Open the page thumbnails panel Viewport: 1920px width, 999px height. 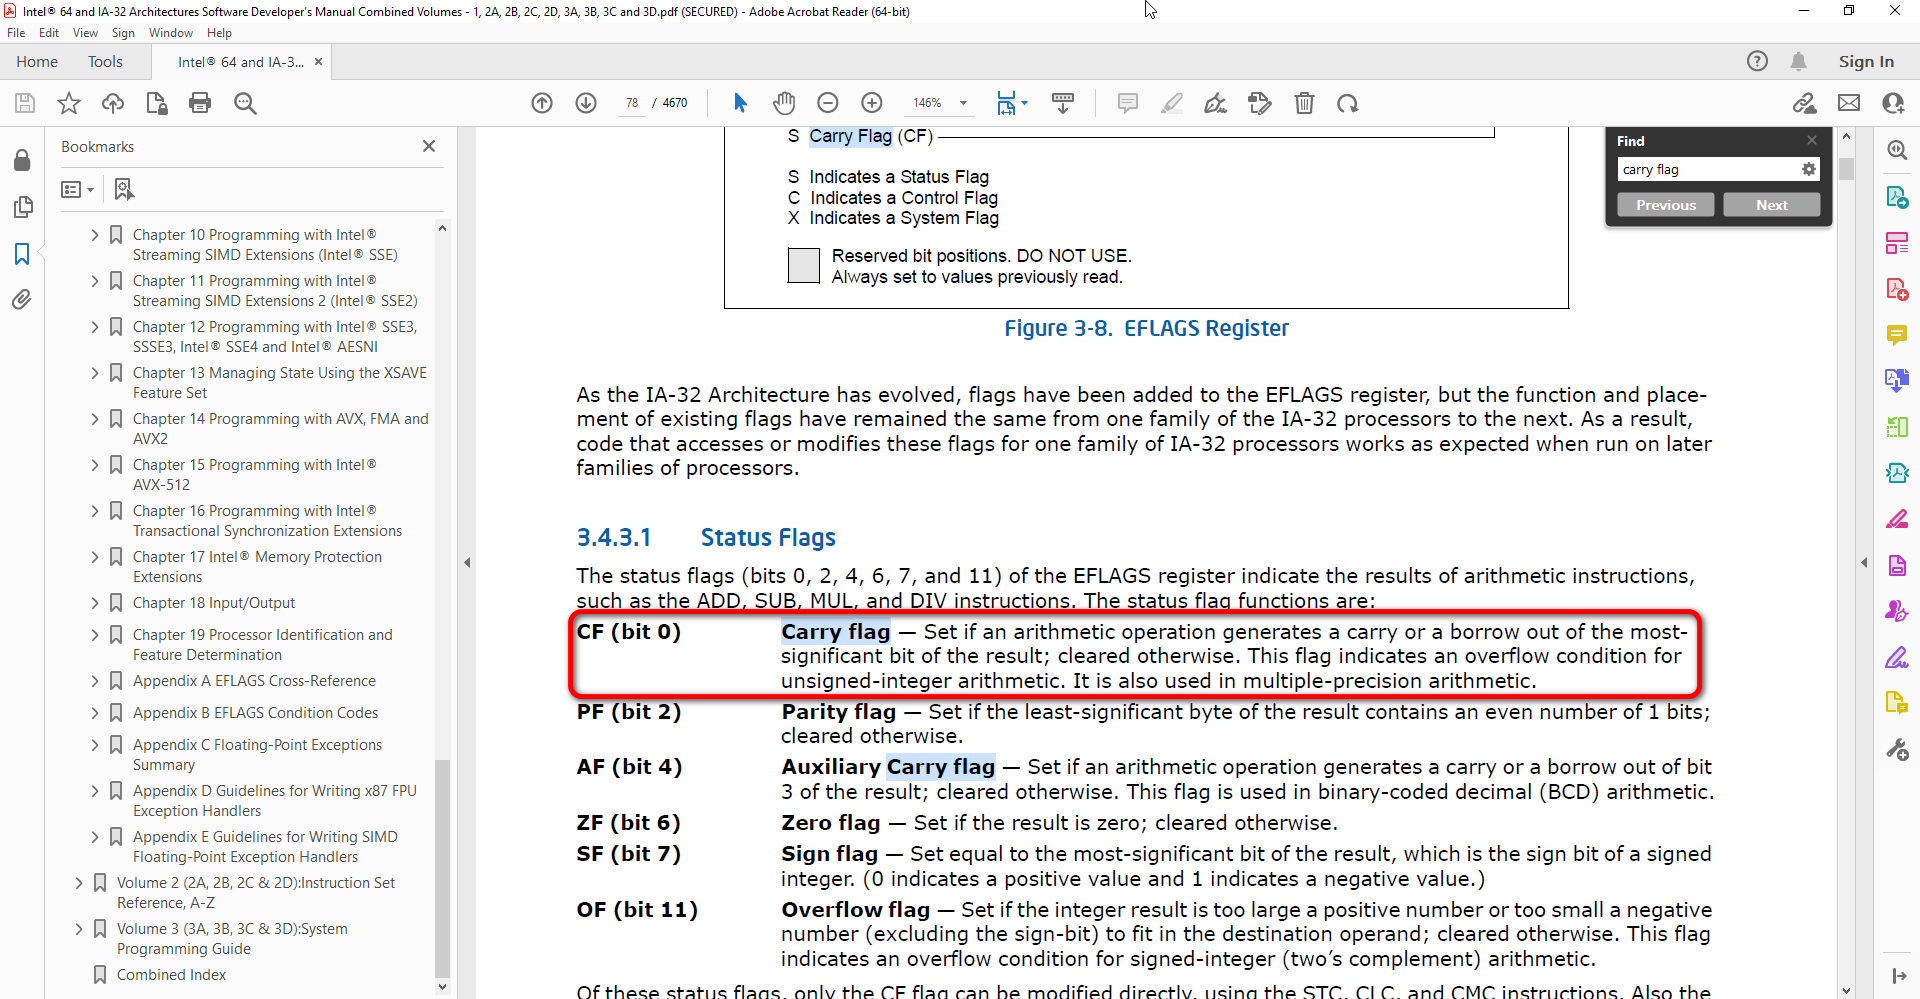(x=22, y=207)
